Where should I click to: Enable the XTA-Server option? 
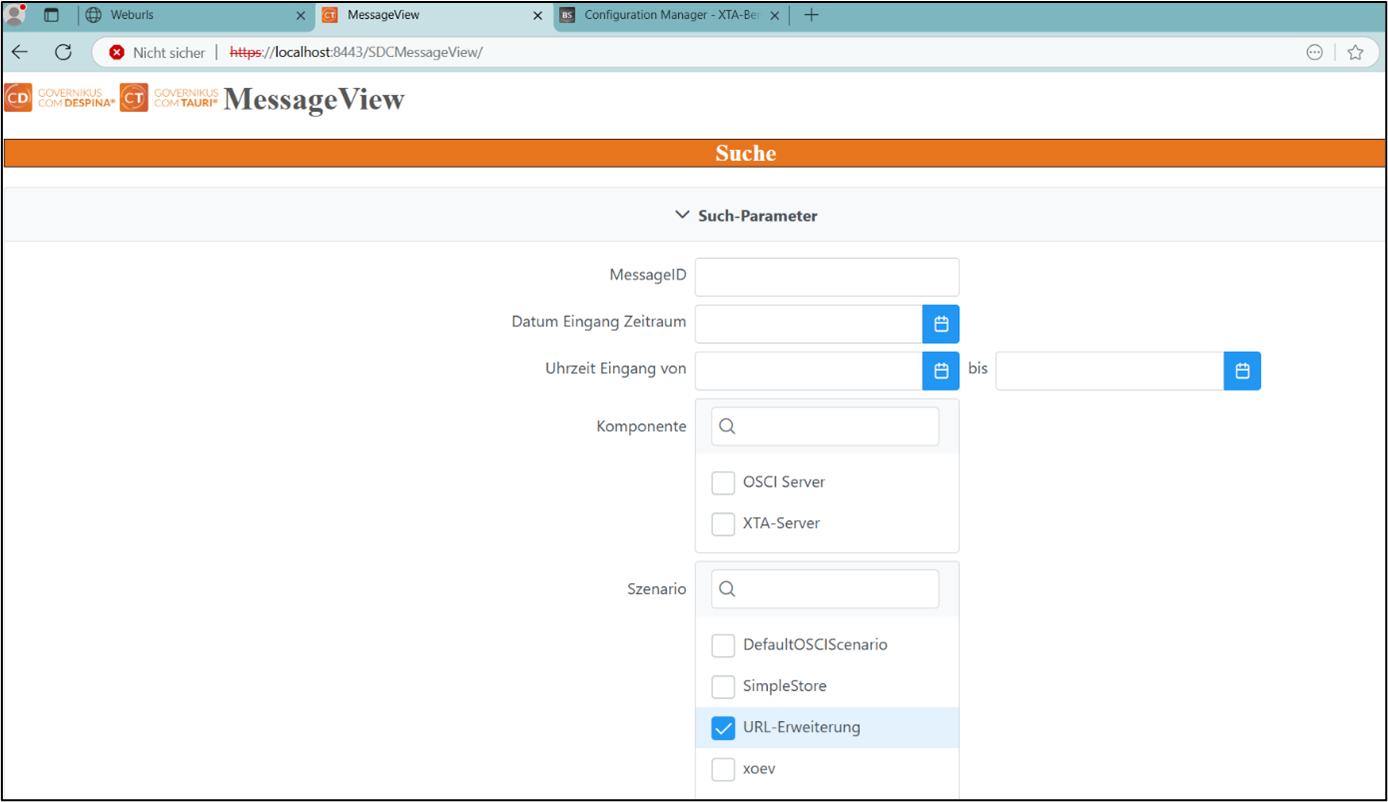(723, 524)
